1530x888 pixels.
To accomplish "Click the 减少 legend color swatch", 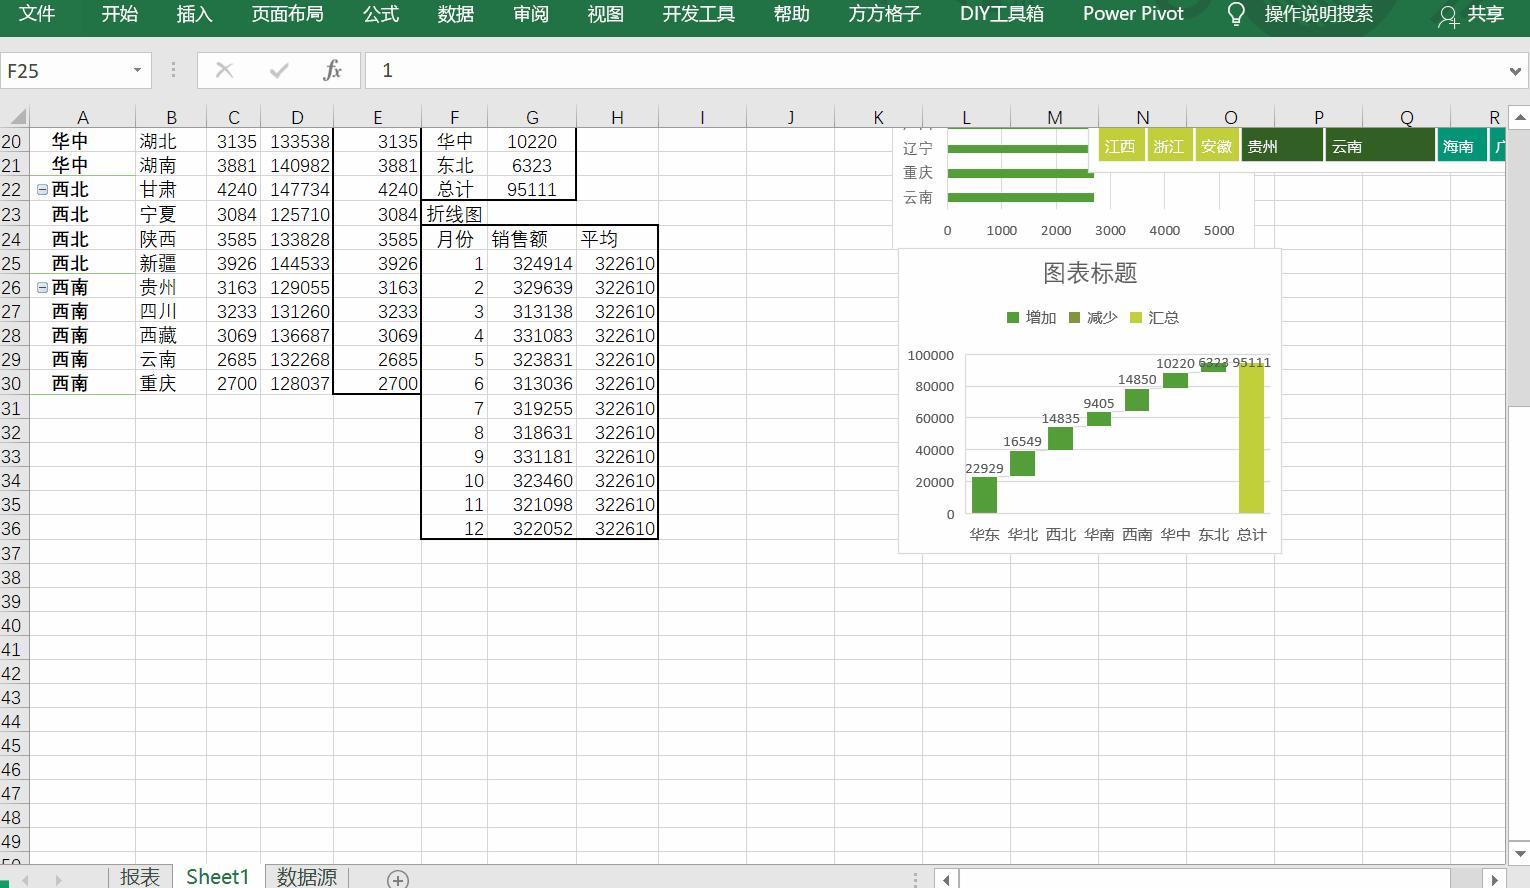I will click(x=1075, y=318).
